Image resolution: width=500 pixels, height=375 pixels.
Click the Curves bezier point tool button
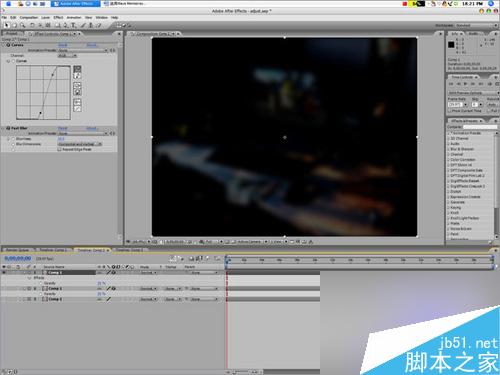[77, 69]
